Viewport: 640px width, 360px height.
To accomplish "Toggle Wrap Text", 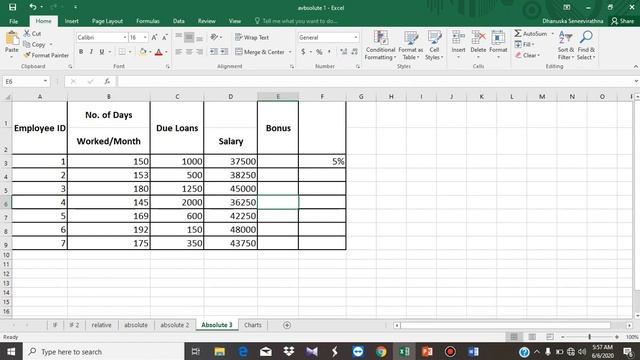I will point(252,37).
